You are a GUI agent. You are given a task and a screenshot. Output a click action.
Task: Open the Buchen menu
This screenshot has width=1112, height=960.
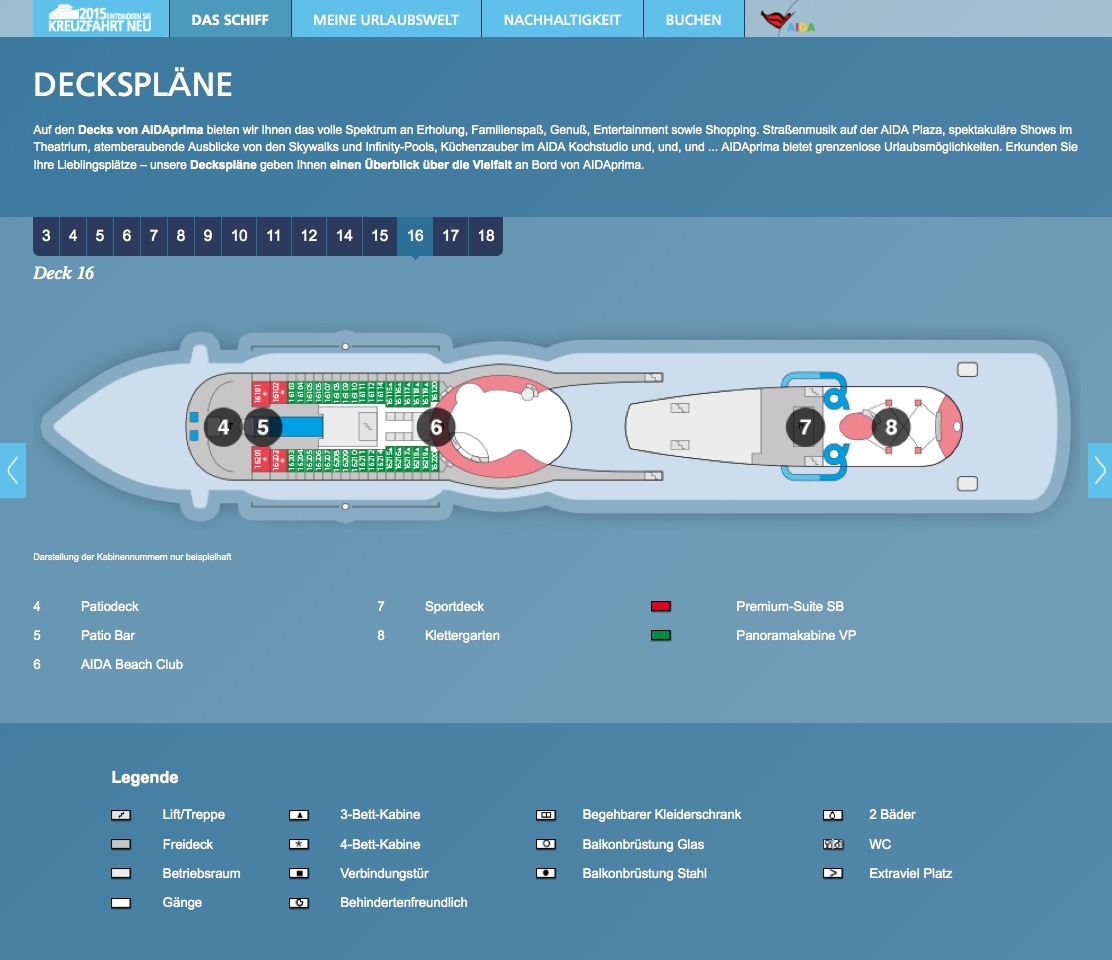pyautogui.click(x=693, y=20)
